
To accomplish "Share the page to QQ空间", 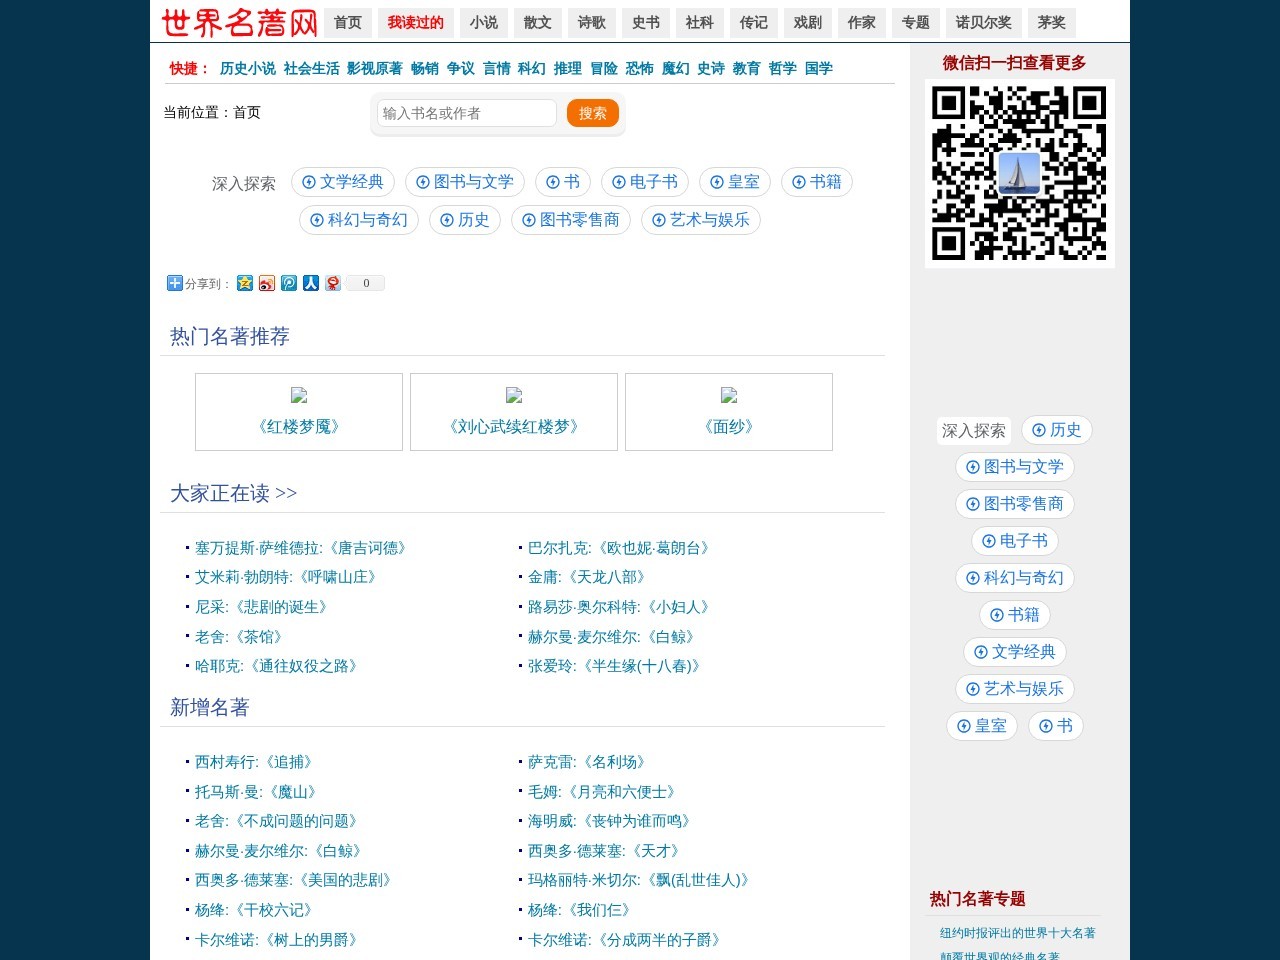I will pyautogui.click(x=245, y=283).
